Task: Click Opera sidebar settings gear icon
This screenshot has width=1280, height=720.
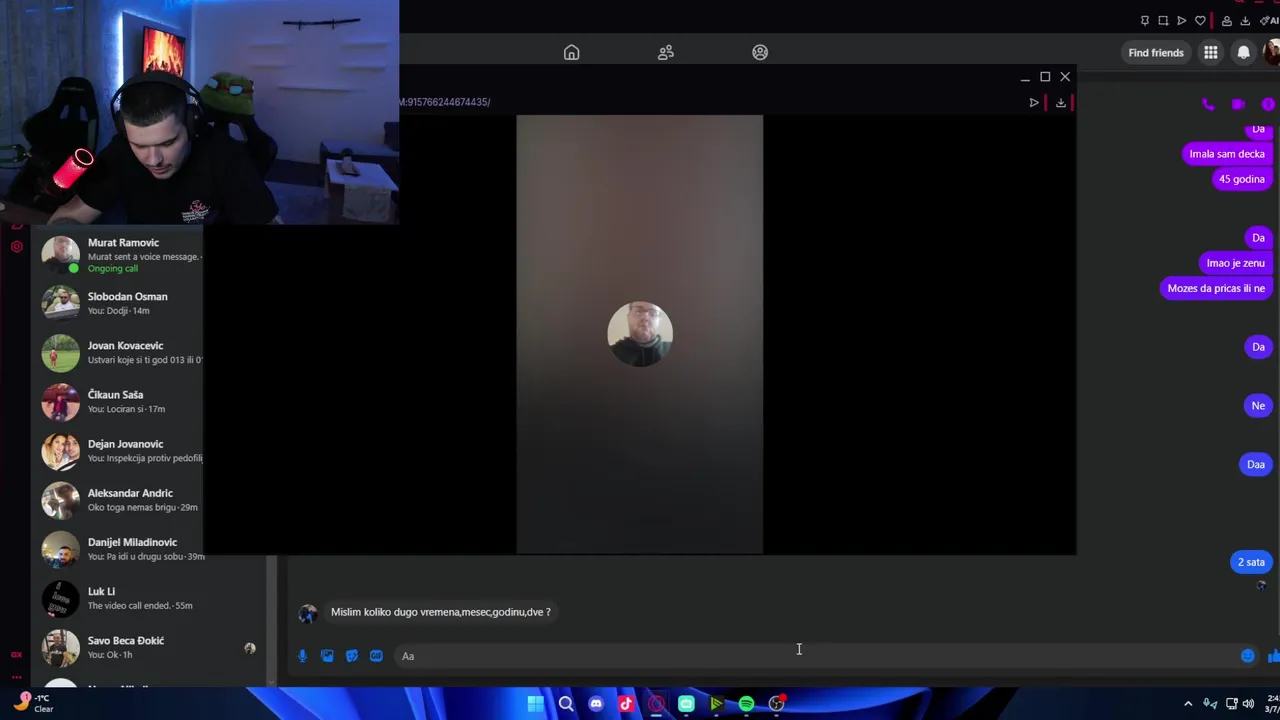Action: (16, 246)
